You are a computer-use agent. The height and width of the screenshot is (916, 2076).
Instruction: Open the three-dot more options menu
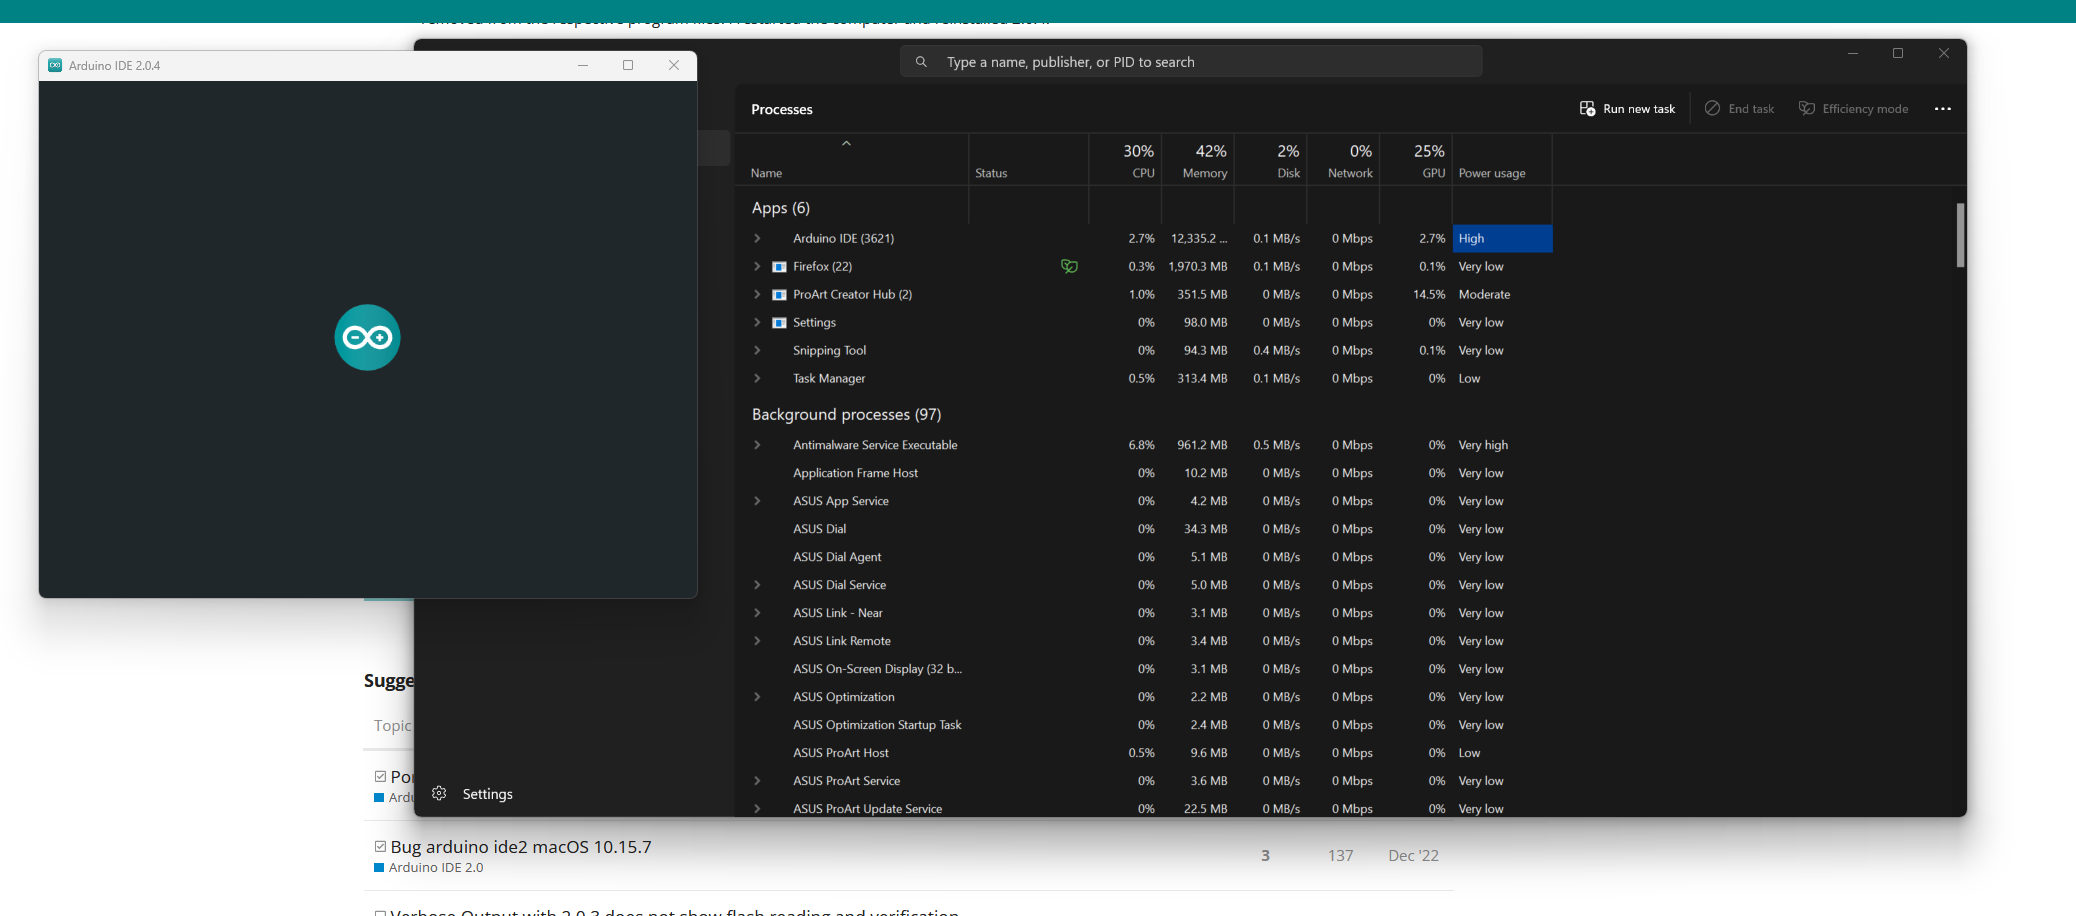pos(1943,109)
